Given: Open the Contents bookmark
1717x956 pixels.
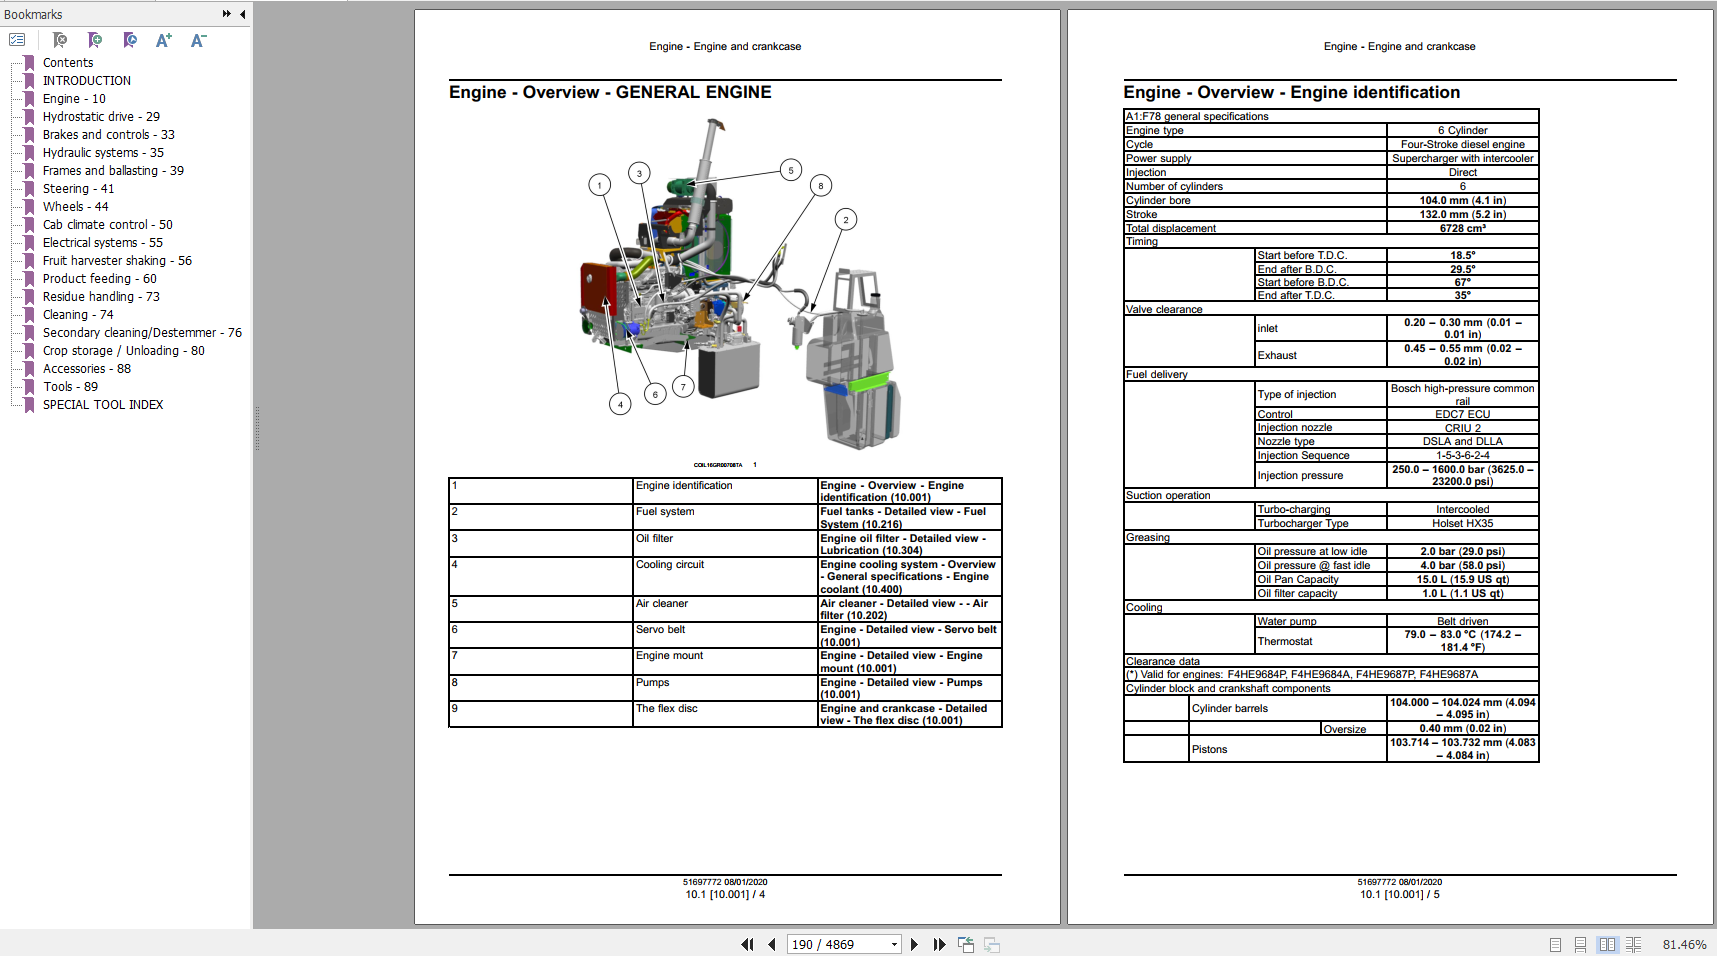Looking at the screenshot, I should pos(68,62).
